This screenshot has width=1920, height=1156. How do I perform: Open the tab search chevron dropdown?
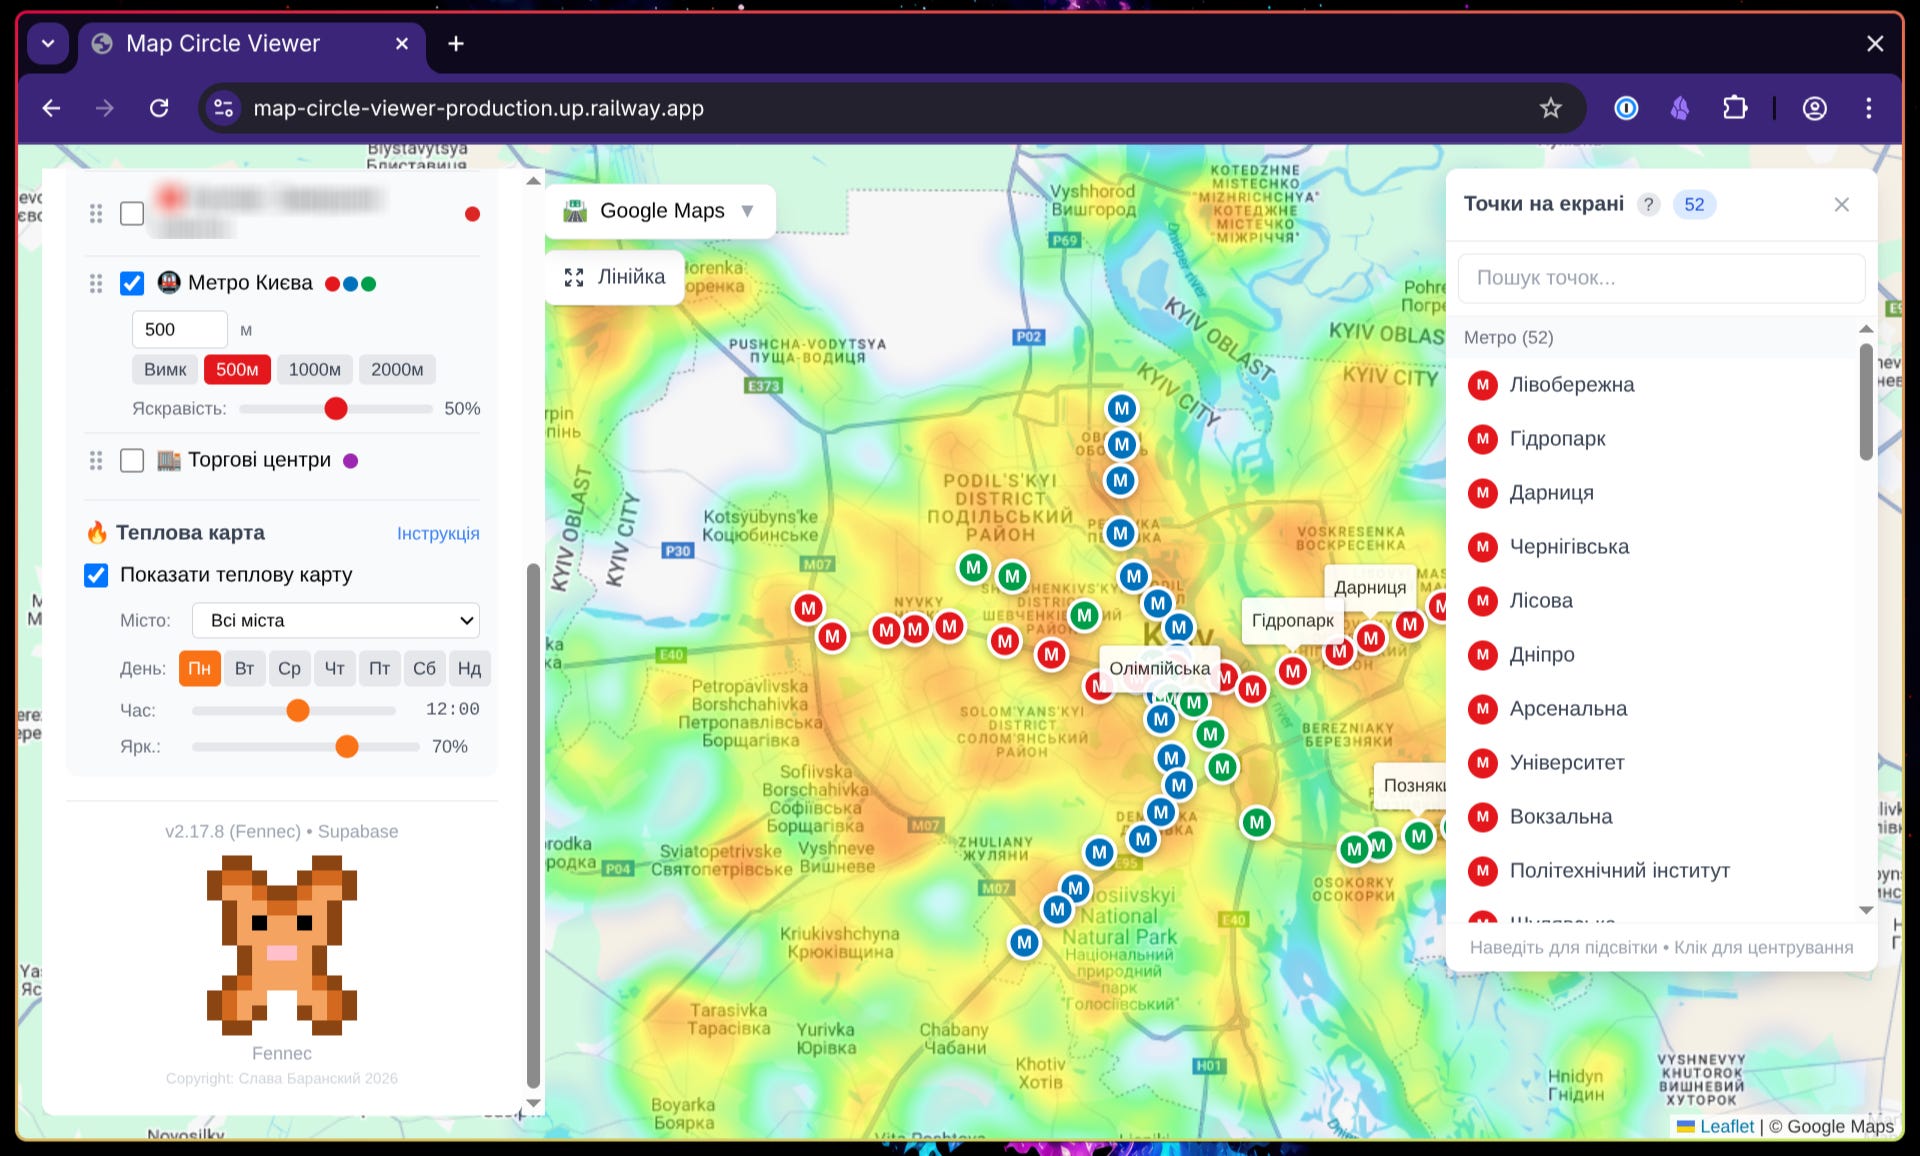point(48,44)
